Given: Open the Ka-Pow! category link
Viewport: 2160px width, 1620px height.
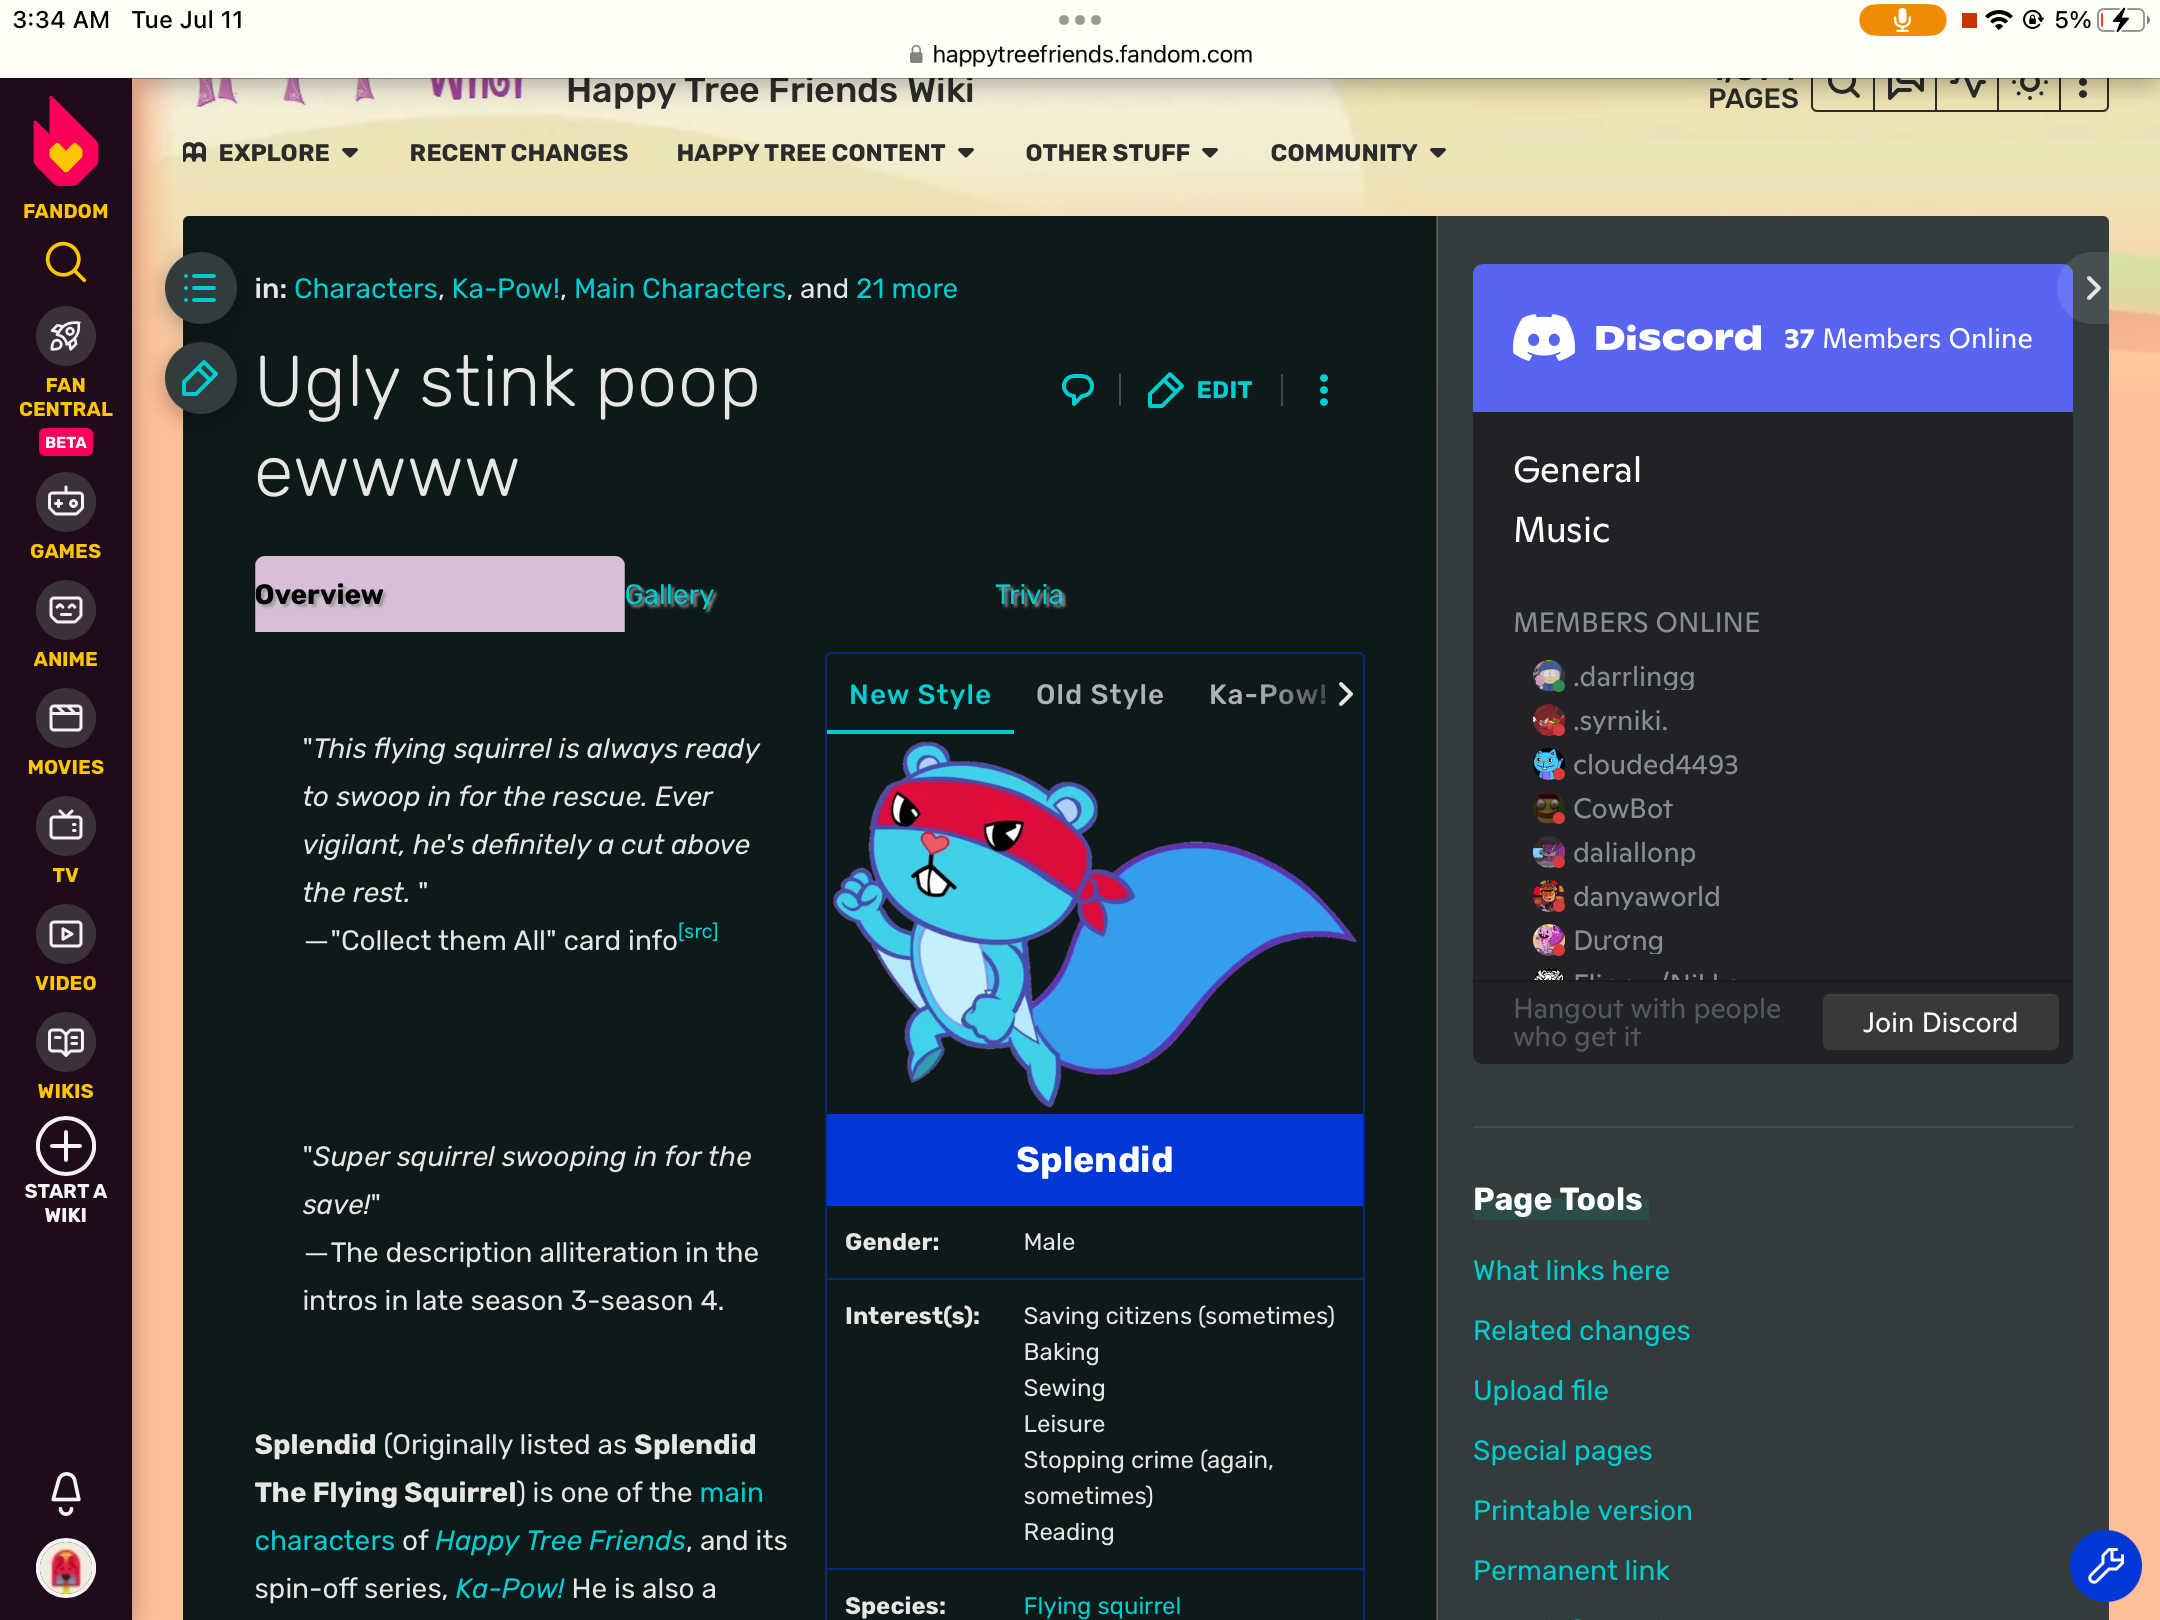Looking at the screenshot, I should [505, 289].
